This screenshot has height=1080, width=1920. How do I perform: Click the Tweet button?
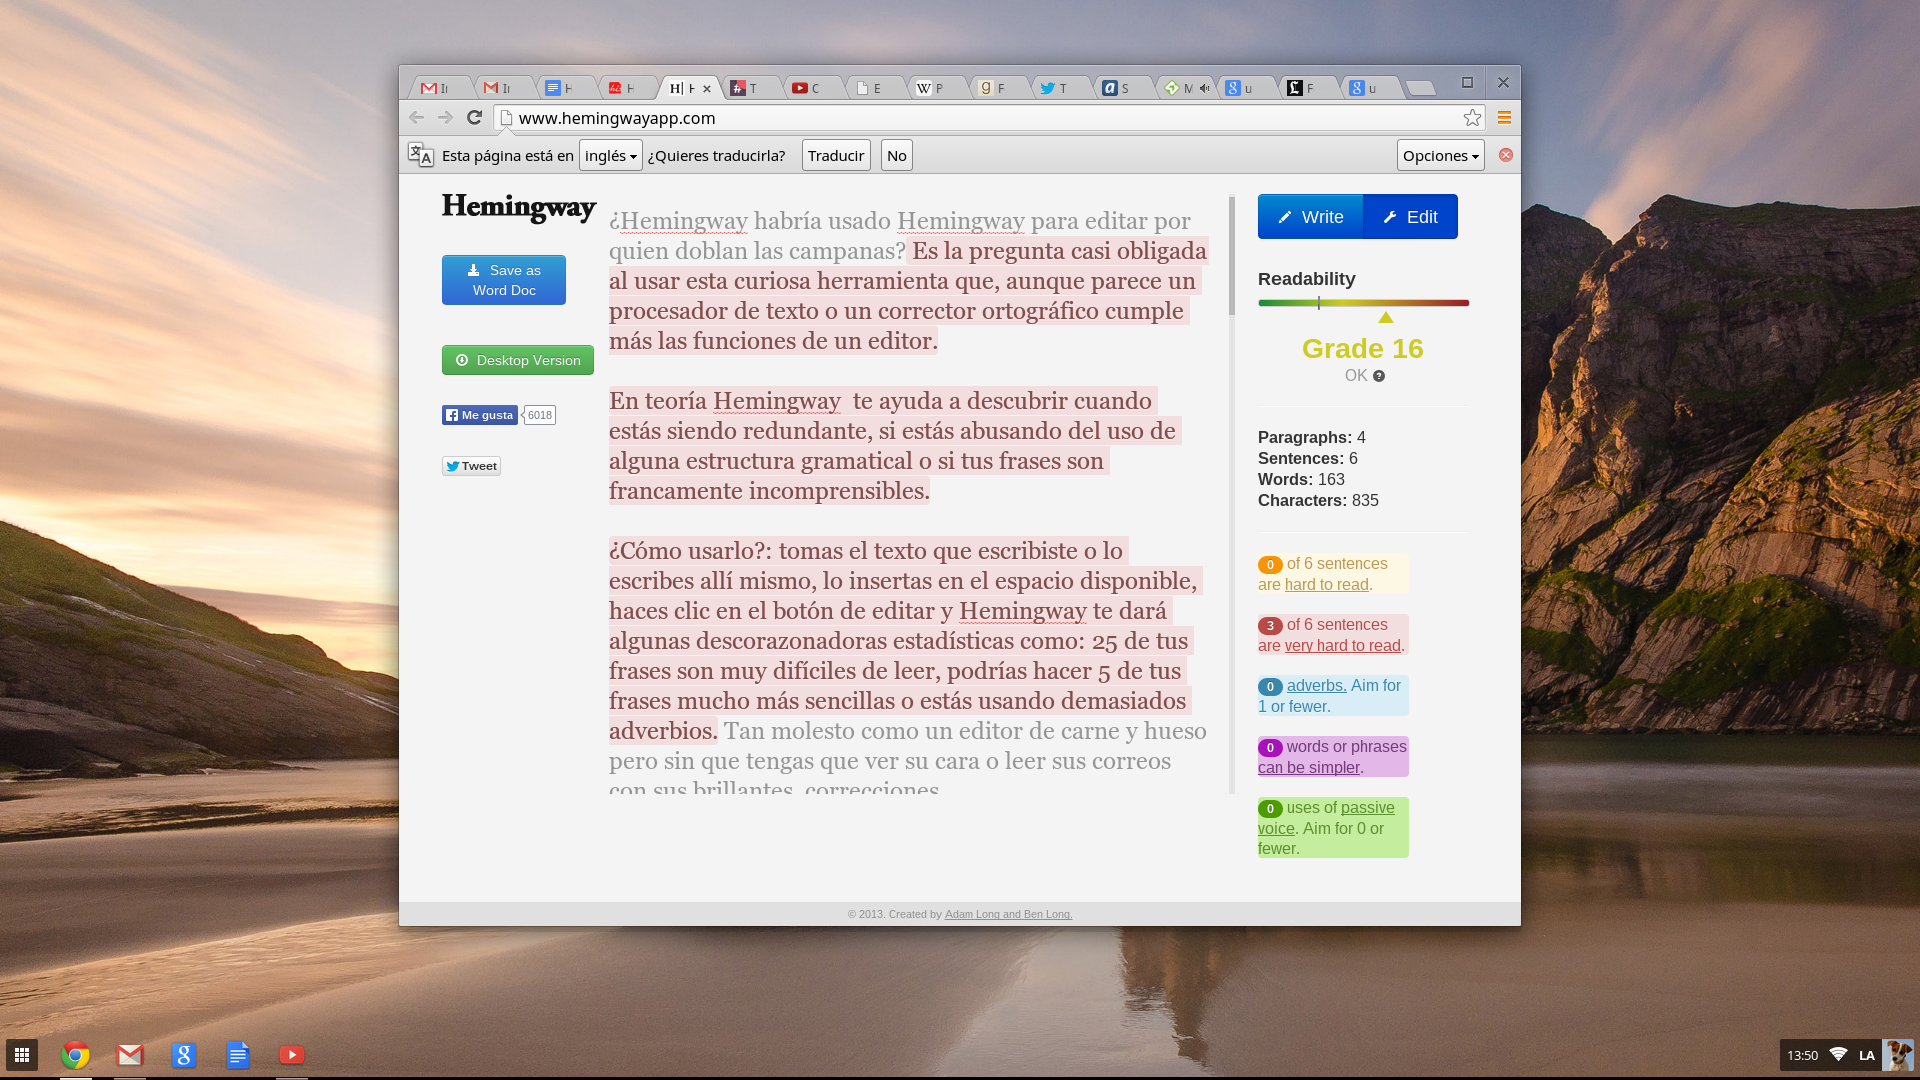(x=471, y=466)
